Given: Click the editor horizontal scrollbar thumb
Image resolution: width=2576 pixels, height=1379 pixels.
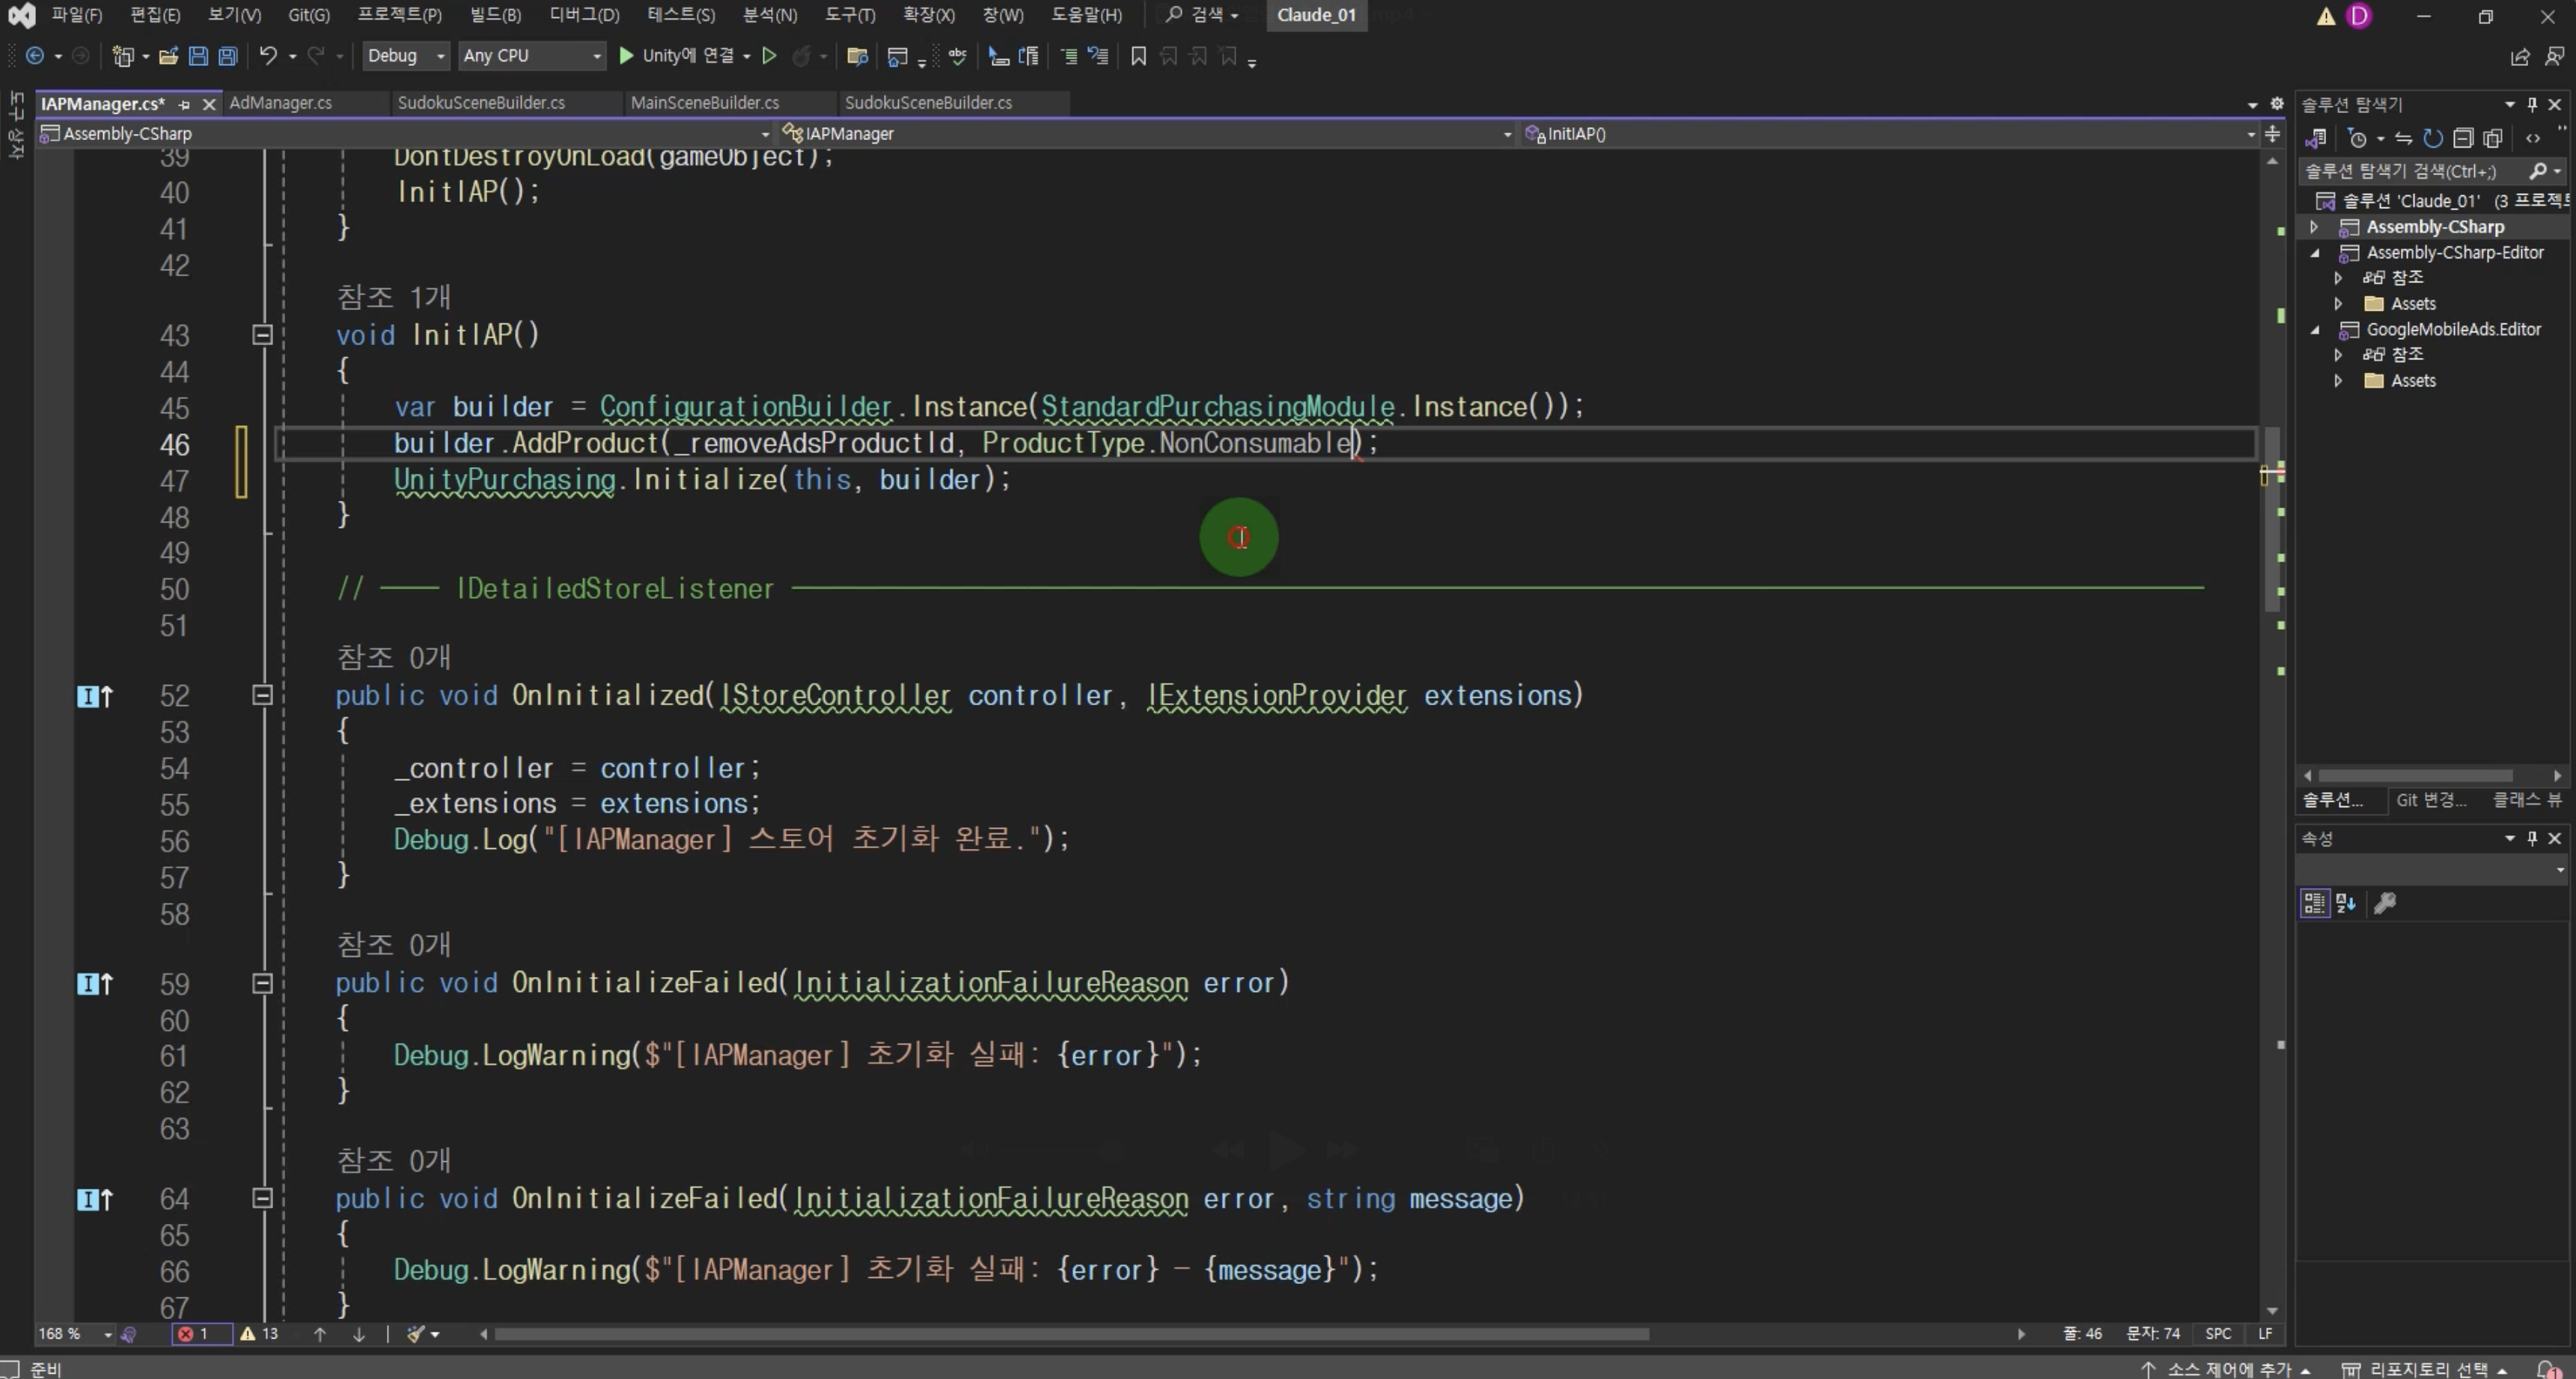Looking at the screenshot, I should click(1071, 1334).
